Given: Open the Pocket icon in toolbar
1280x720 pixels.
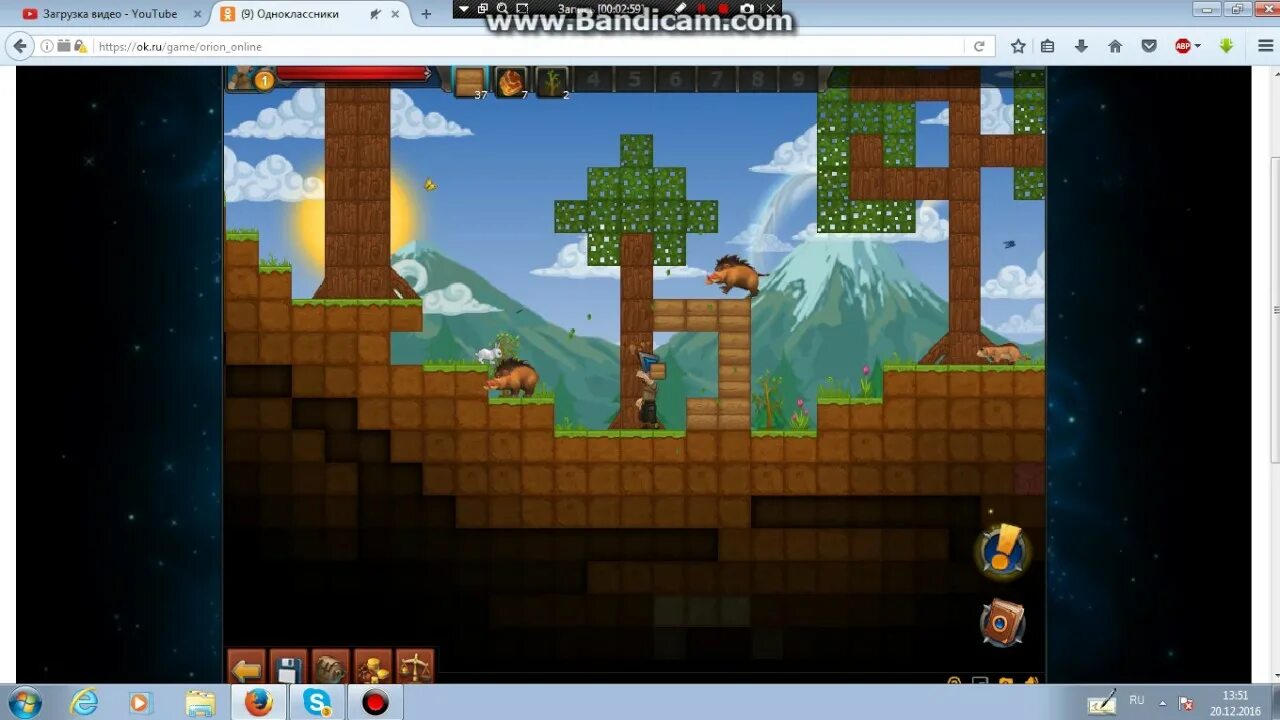Looking at the screenshot, I should [1149, 46].
